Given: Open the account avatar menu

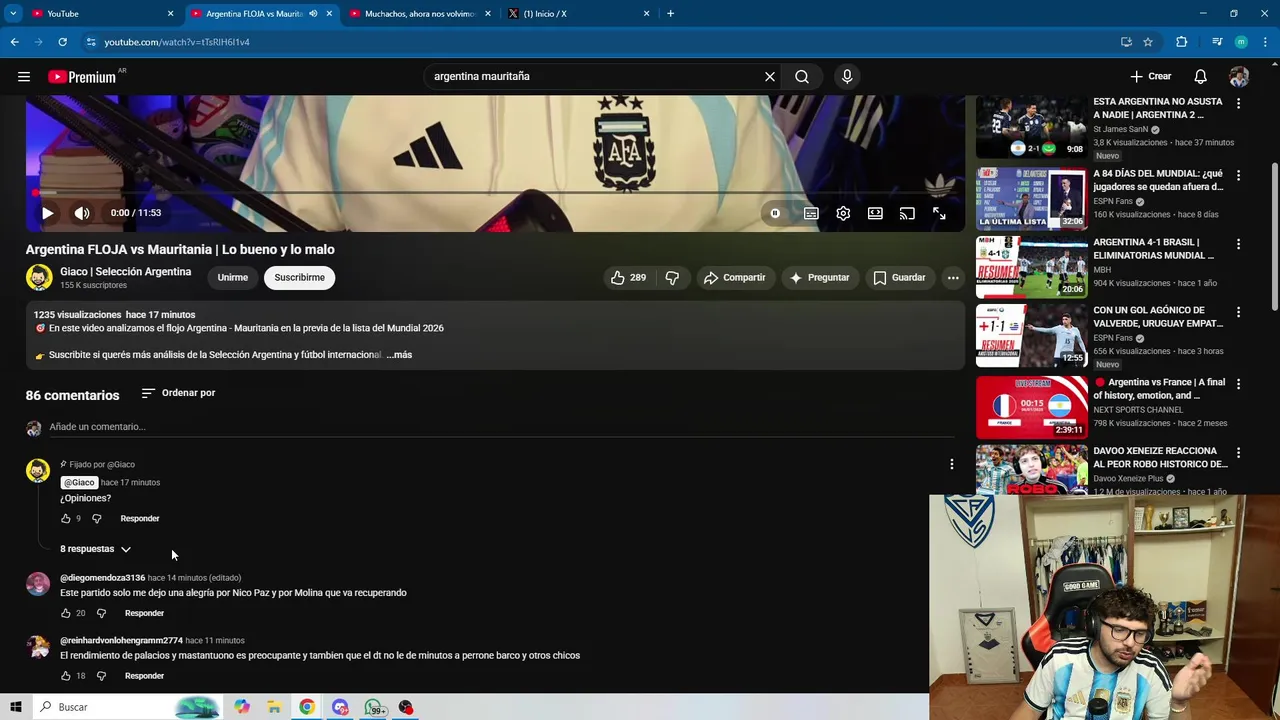Looking at the screenshot, I should coord(1239,76).
